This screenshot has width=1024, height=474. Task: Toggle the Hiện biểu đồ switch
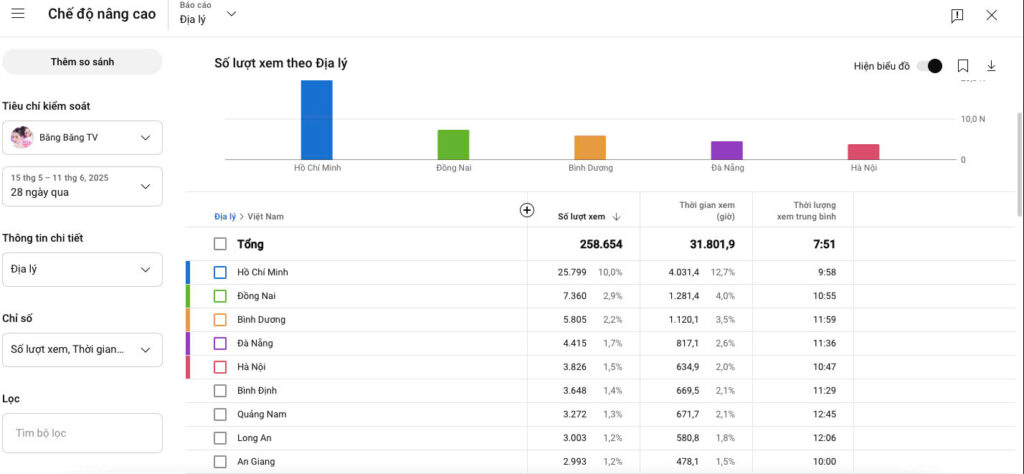click(x=929, y=66)
